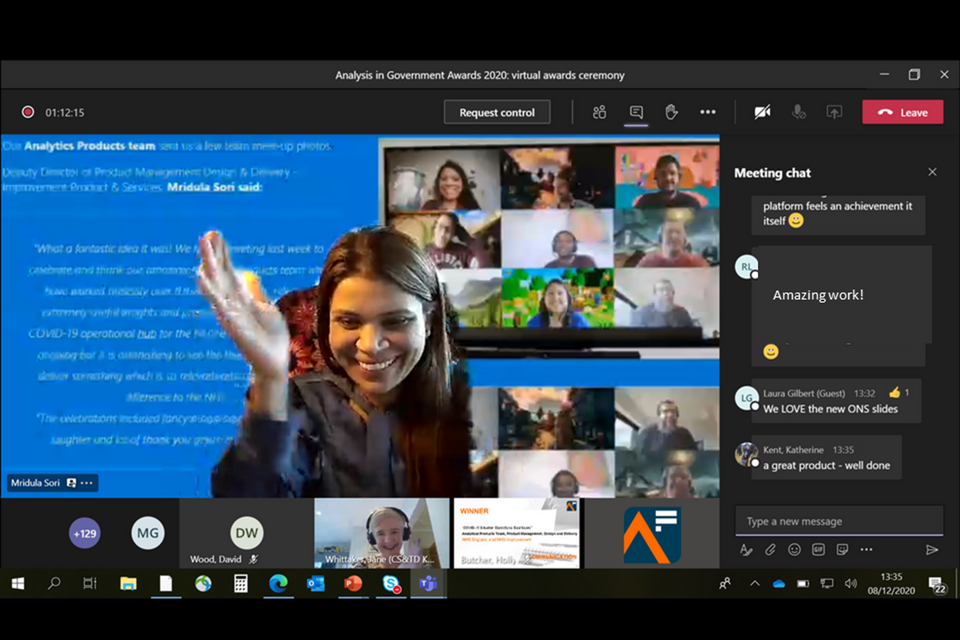Toggle the meeting chat panel
The height and width of the screenshot is (640, 960).
pos(636,112)
